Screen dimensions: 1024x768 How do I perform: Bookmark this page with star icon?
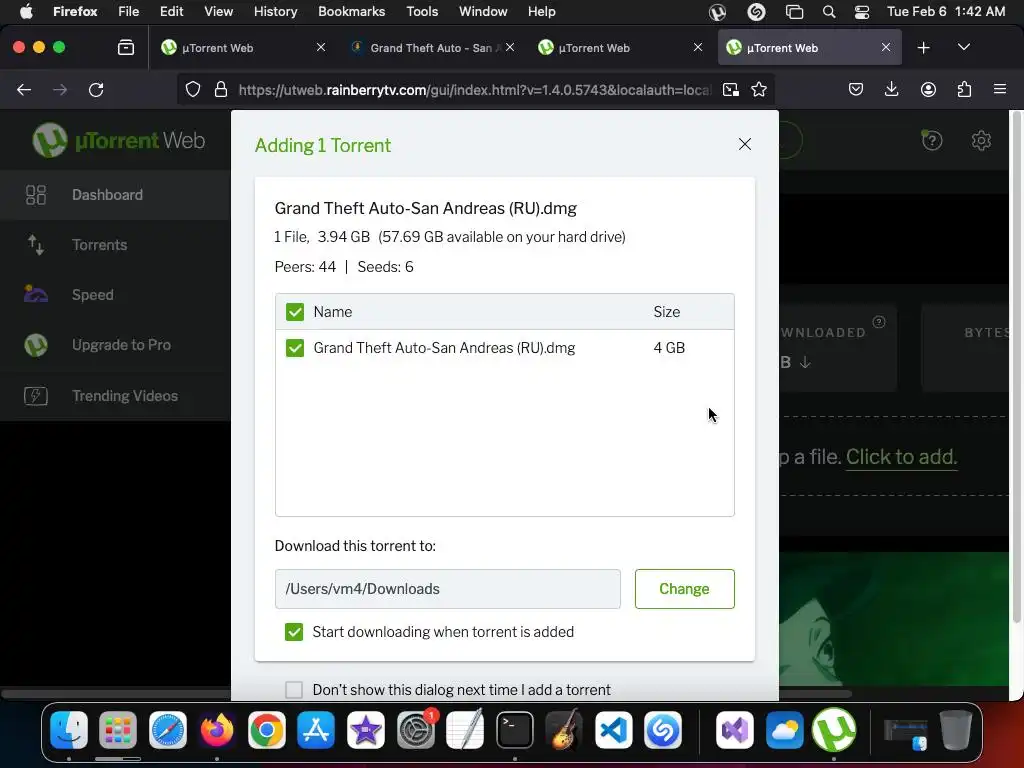point(758,89)
